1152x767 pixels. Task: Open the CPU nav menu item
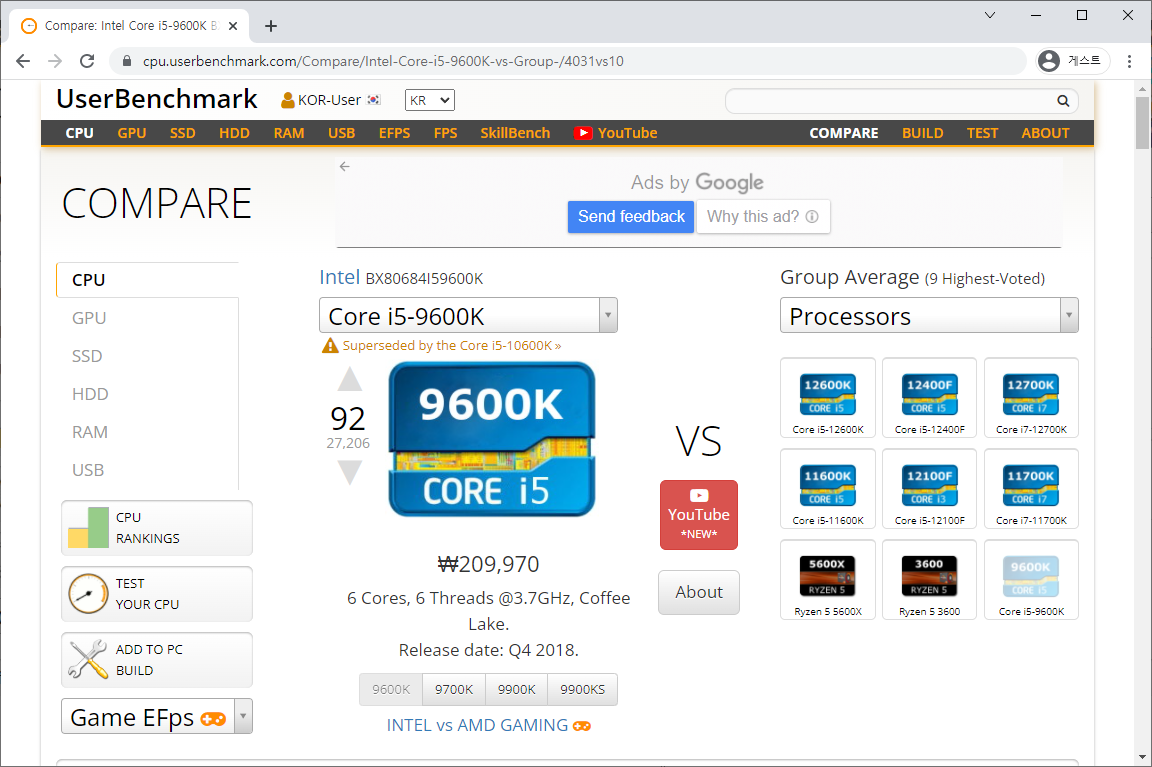point(79,133)
